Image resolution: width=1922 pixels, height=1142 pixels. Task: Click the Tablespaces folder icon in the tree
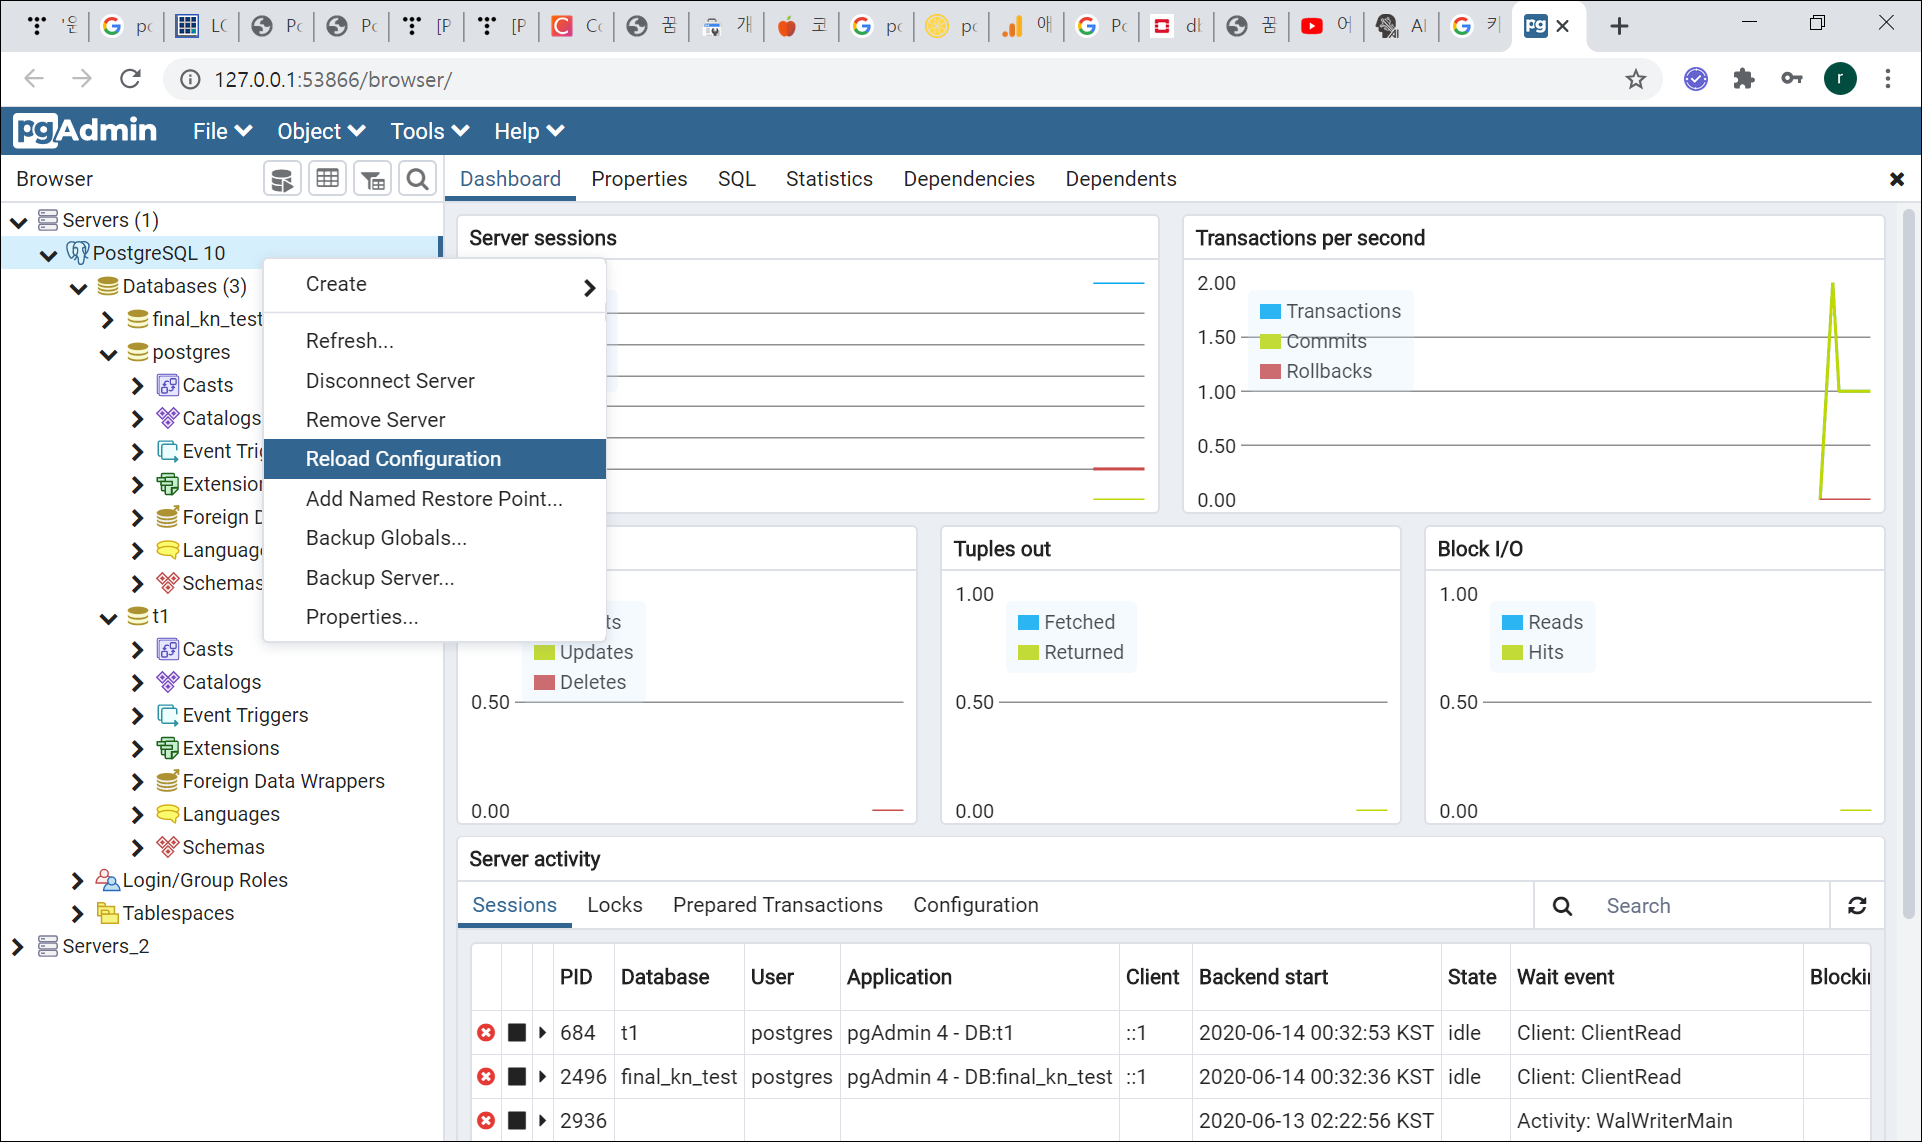tap(107, 913)
